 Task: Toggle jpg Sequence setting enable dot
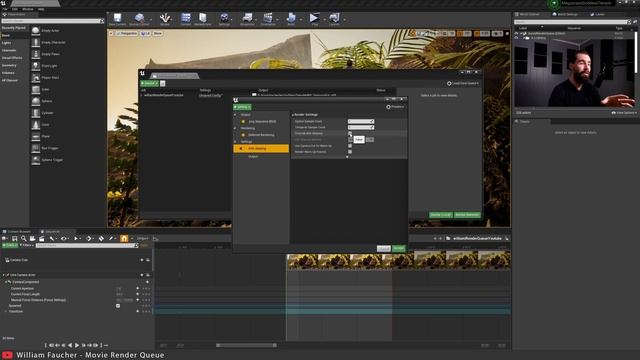tap(243, 122)
